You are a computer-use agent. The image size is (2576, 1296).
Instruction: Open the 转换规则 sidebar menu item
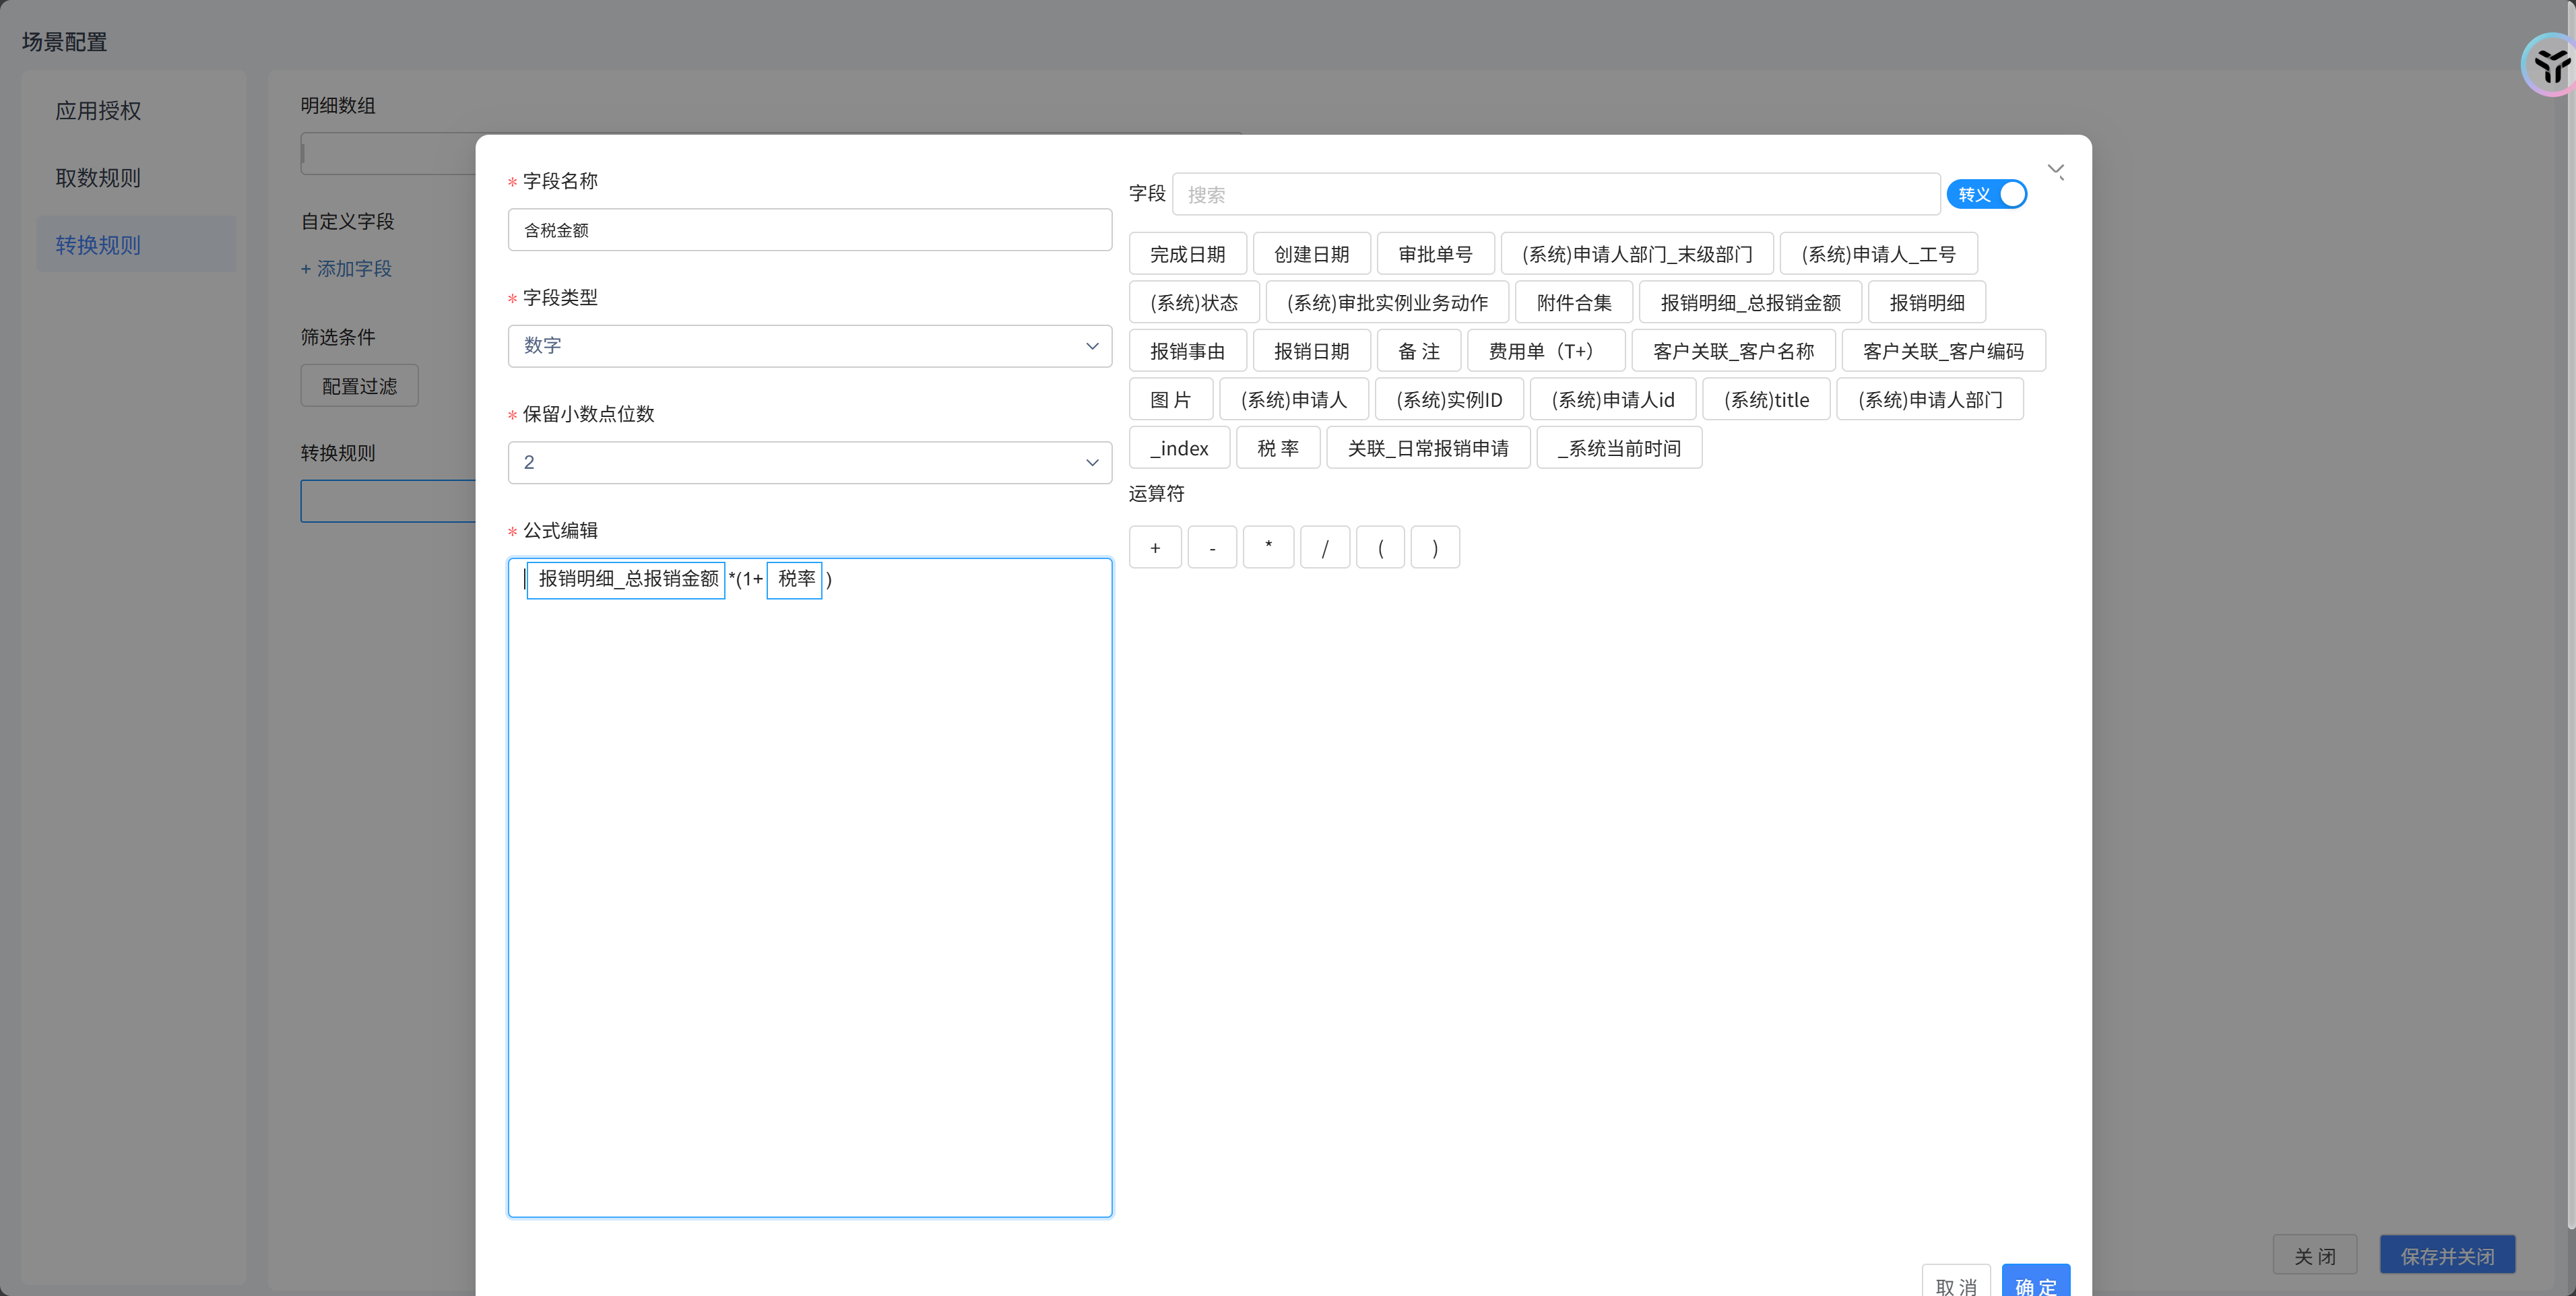[x=98, y=245]
